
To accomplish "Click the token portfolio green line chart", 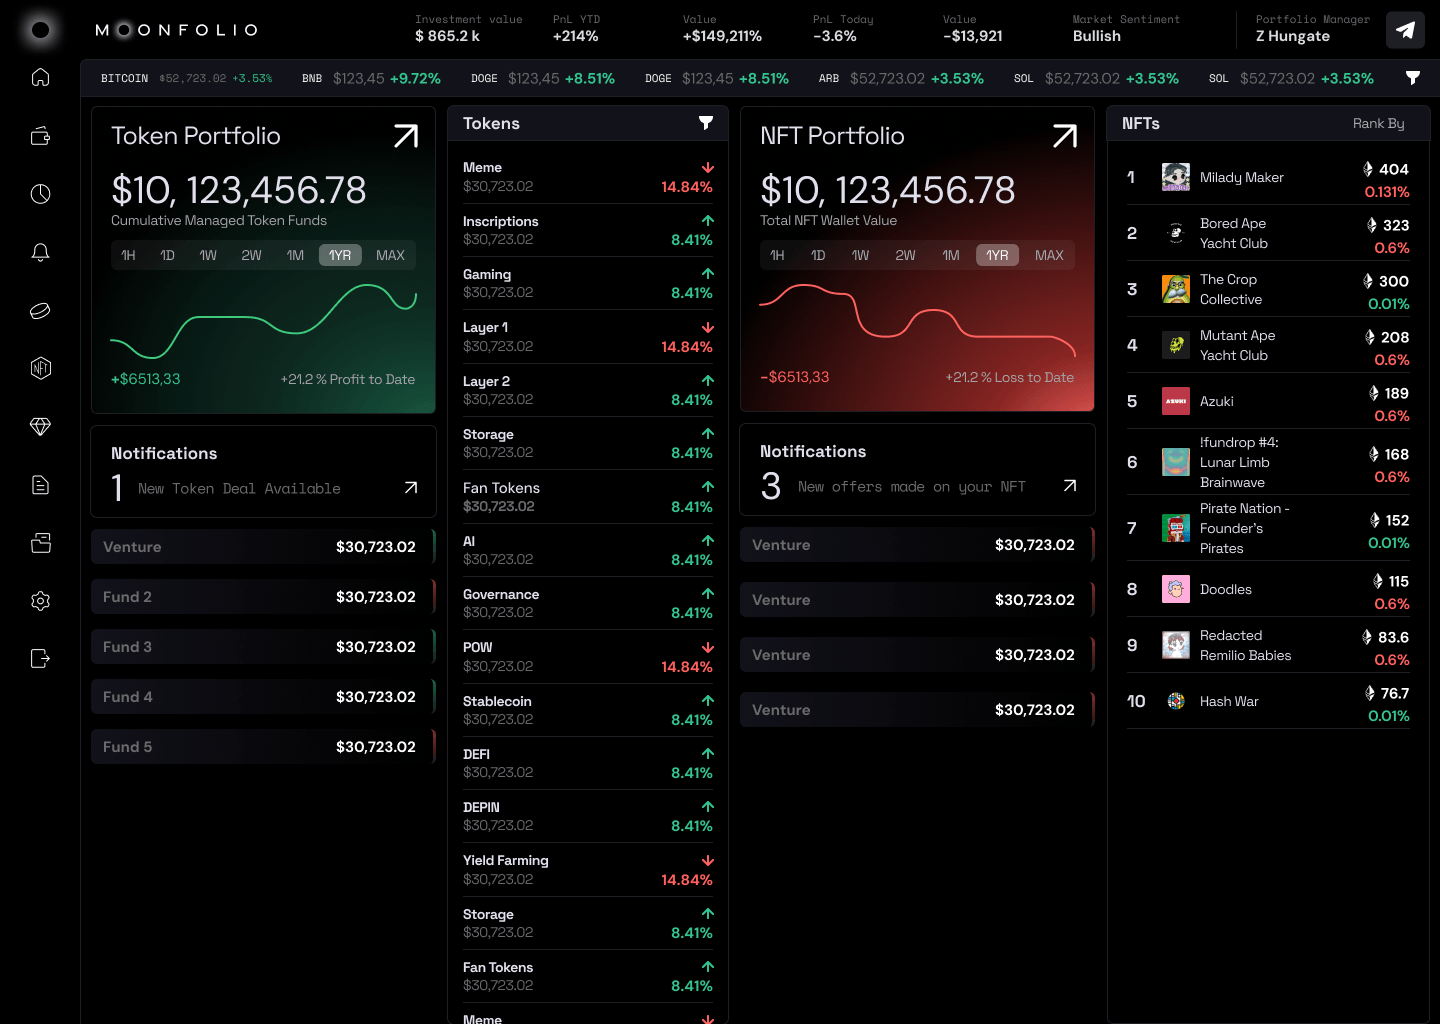I will coord(263,320).
